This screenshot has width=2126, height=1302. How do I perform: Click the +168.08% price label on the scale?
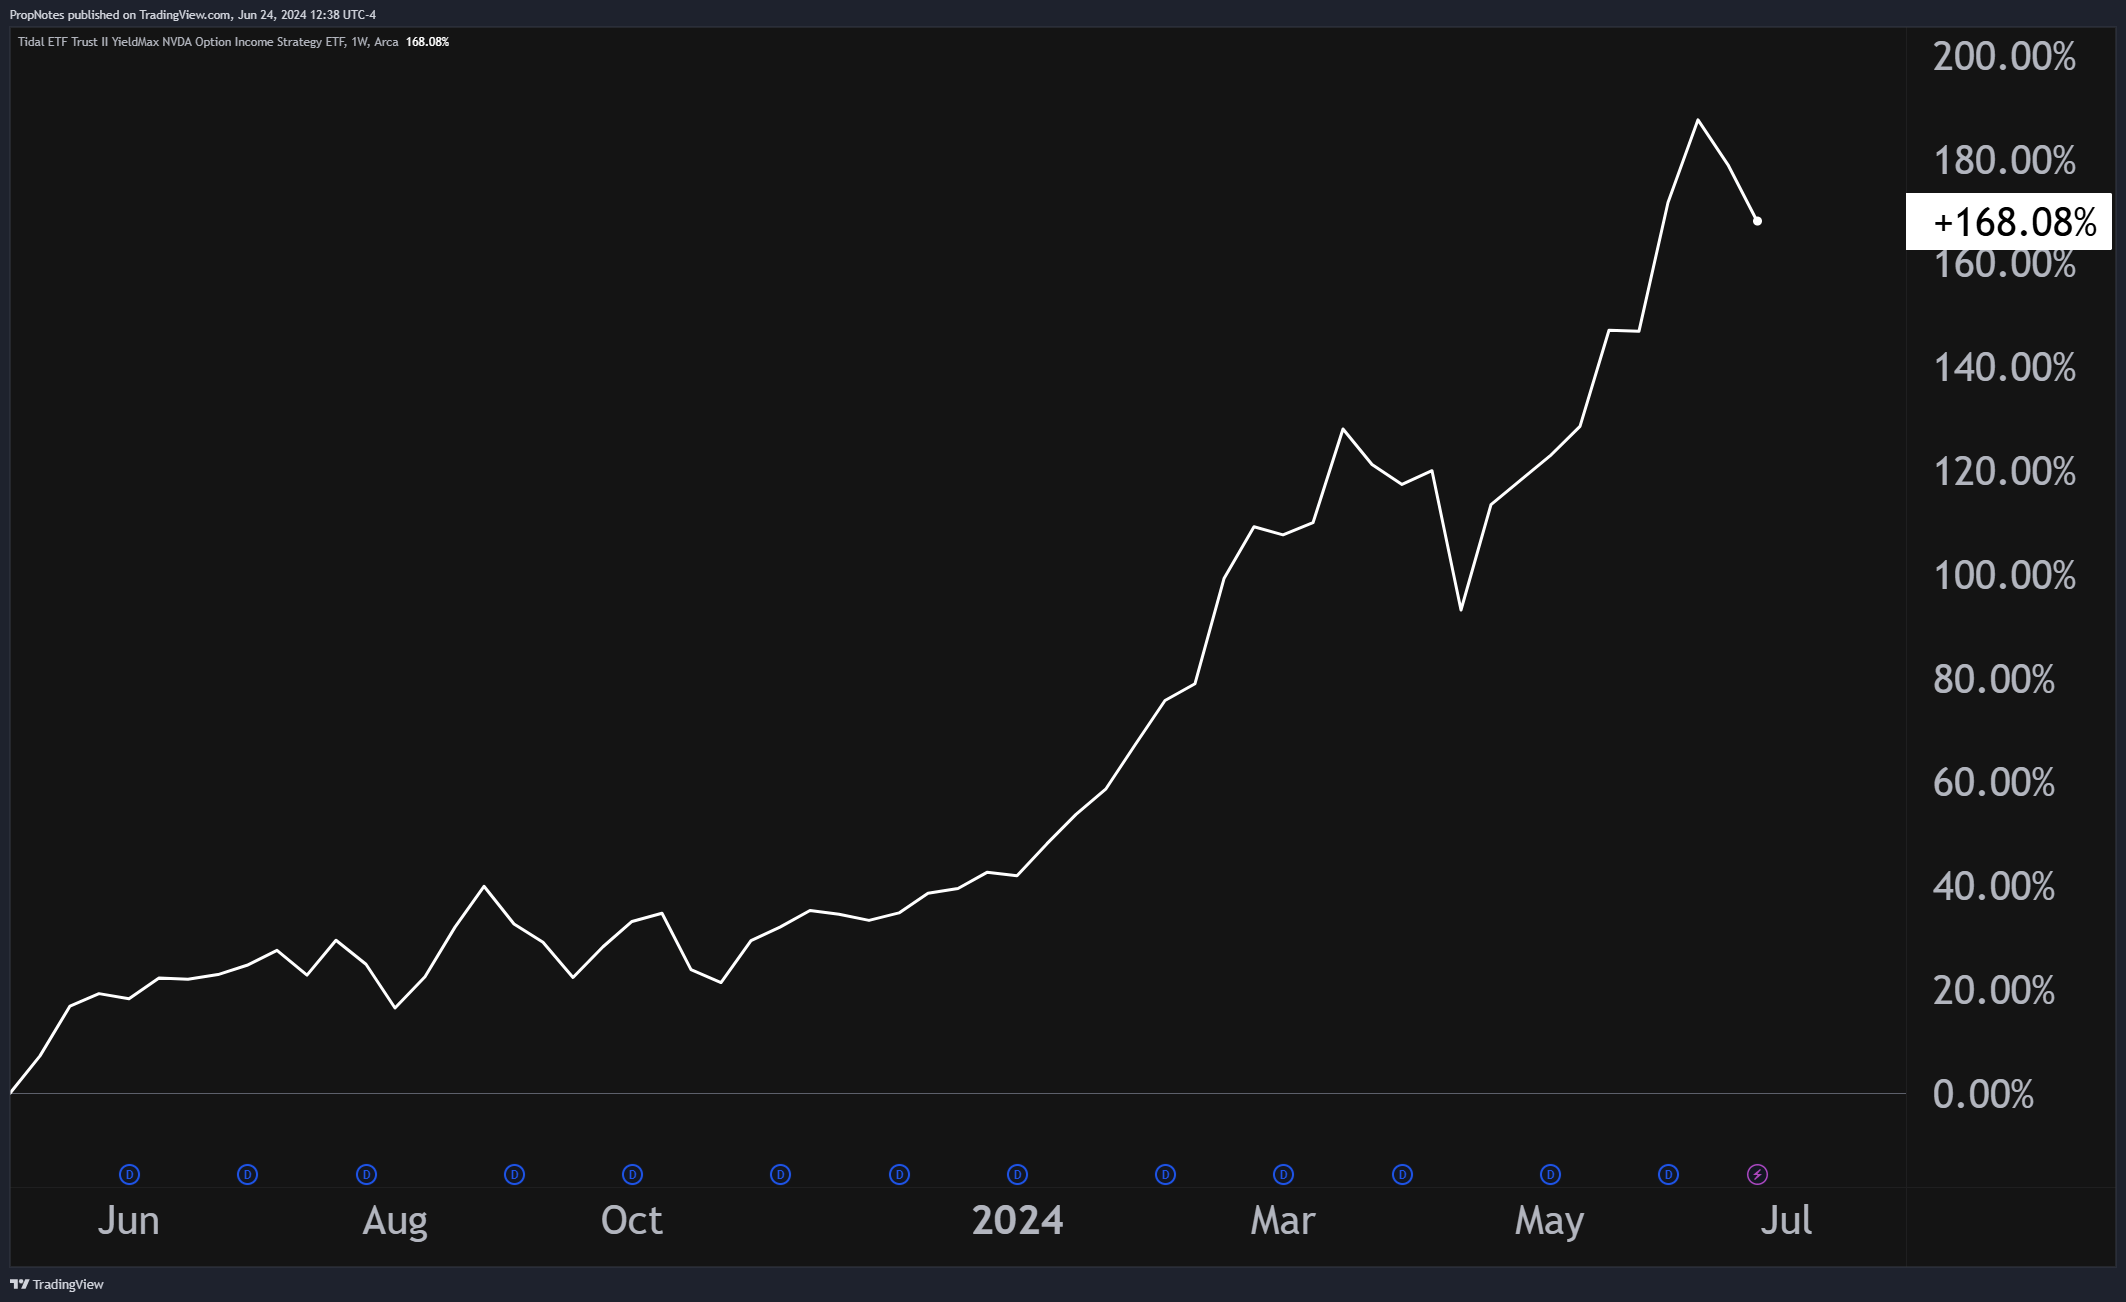(2006, 222)
